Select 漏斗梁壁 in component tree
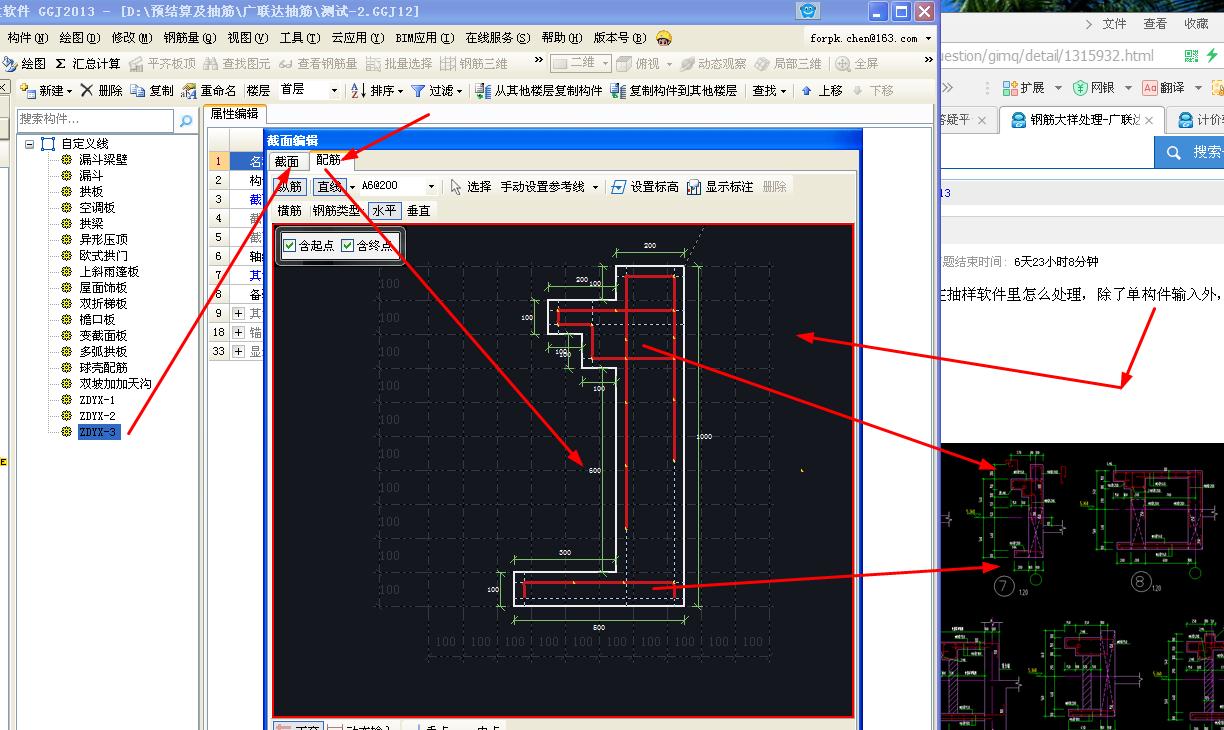The image size is (1224, 730). 103,160
